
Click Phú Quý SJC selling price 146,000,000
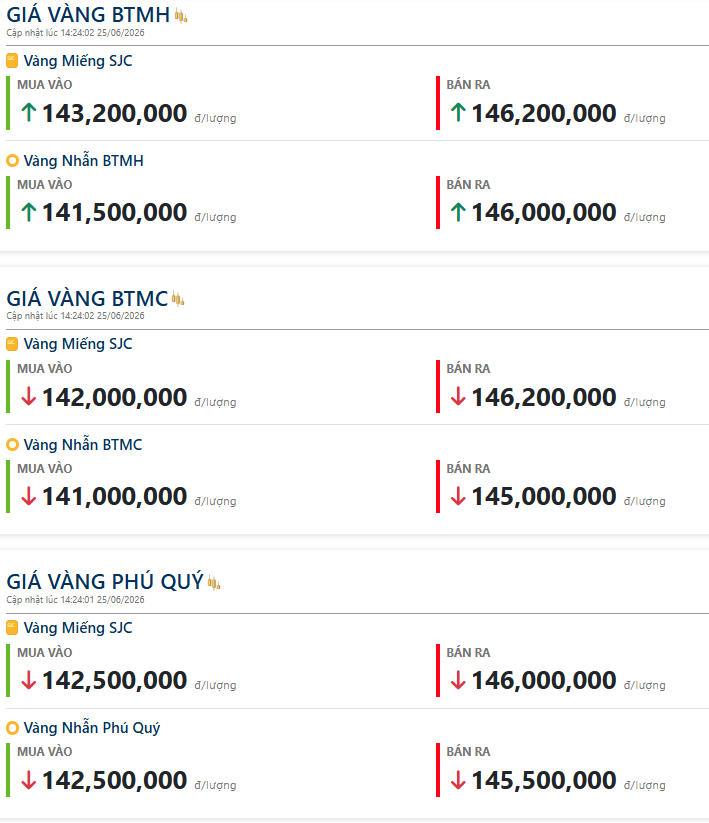point(544,681)
